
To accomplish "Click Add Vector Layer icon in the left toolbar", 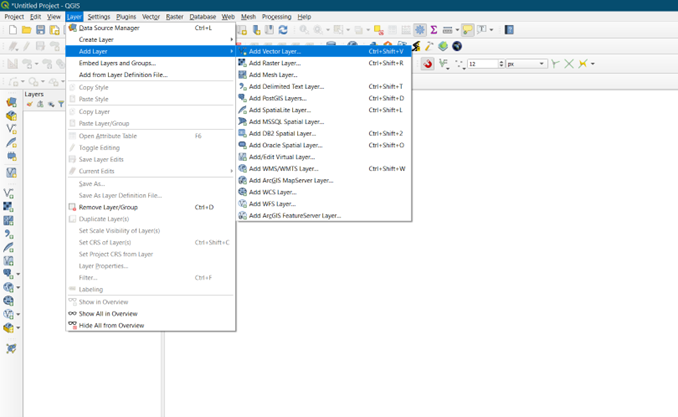I will click(x=10, y=193).
